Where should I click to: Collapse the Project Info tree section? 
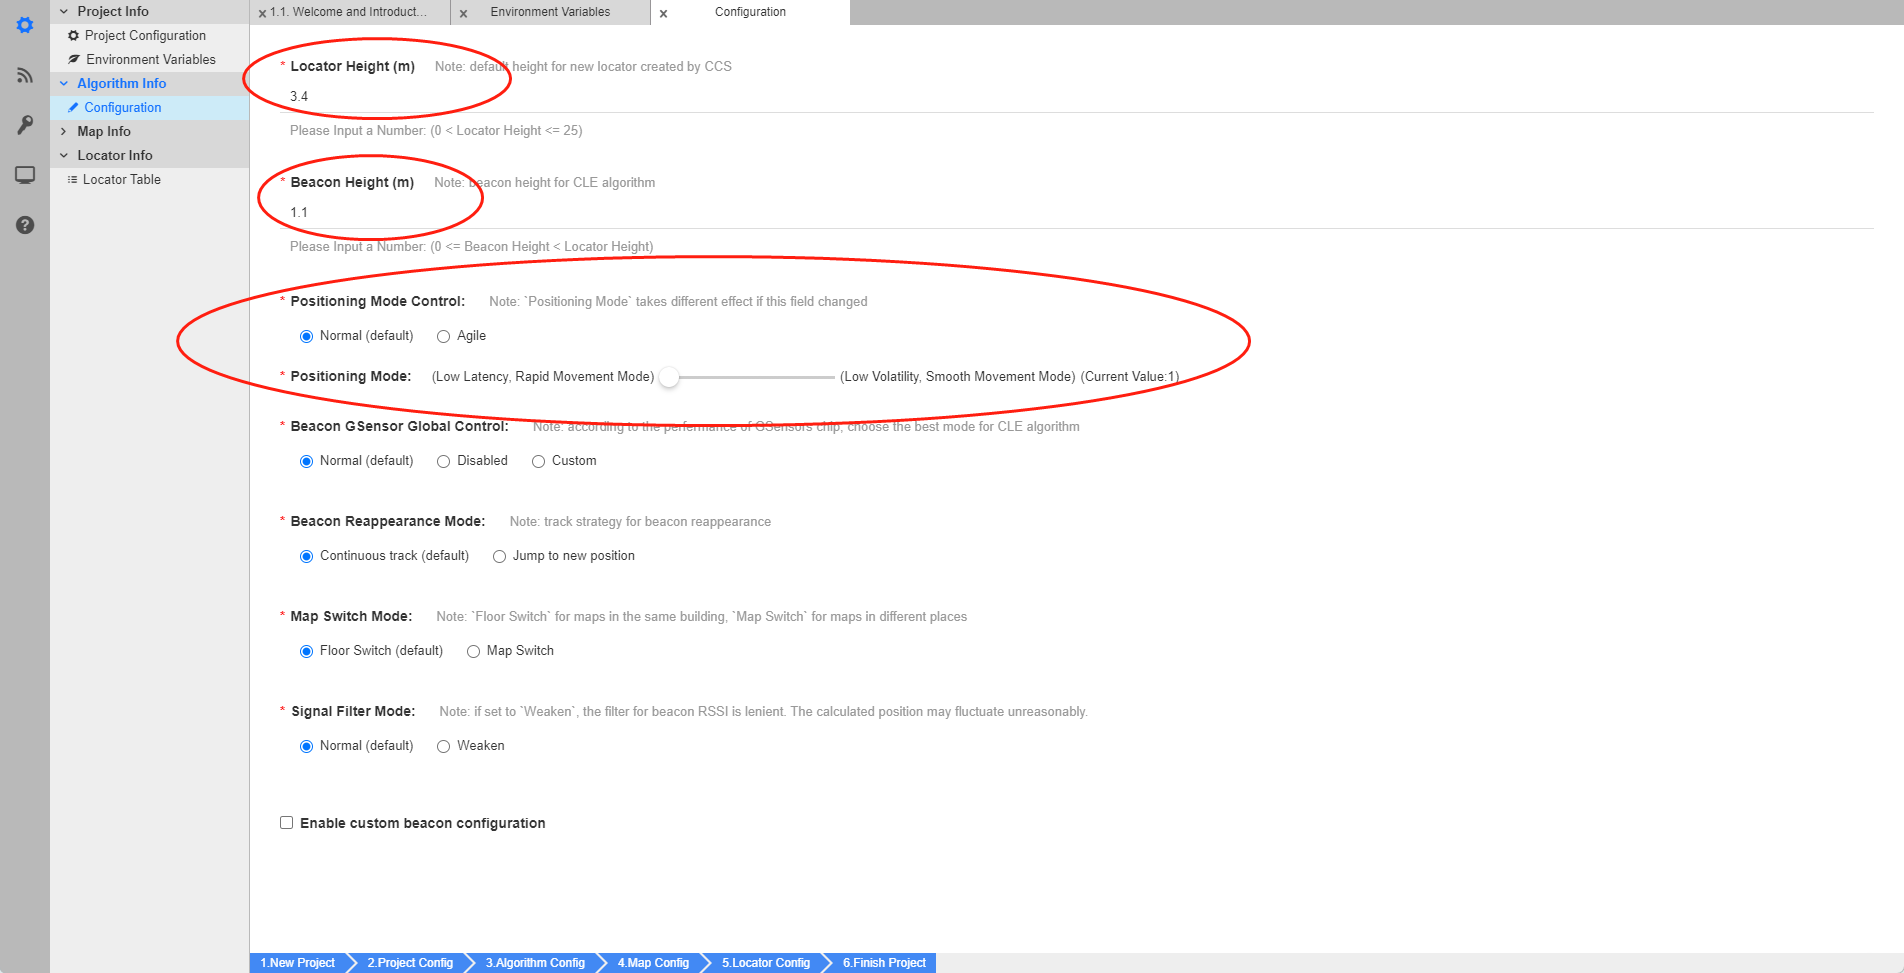64,12
